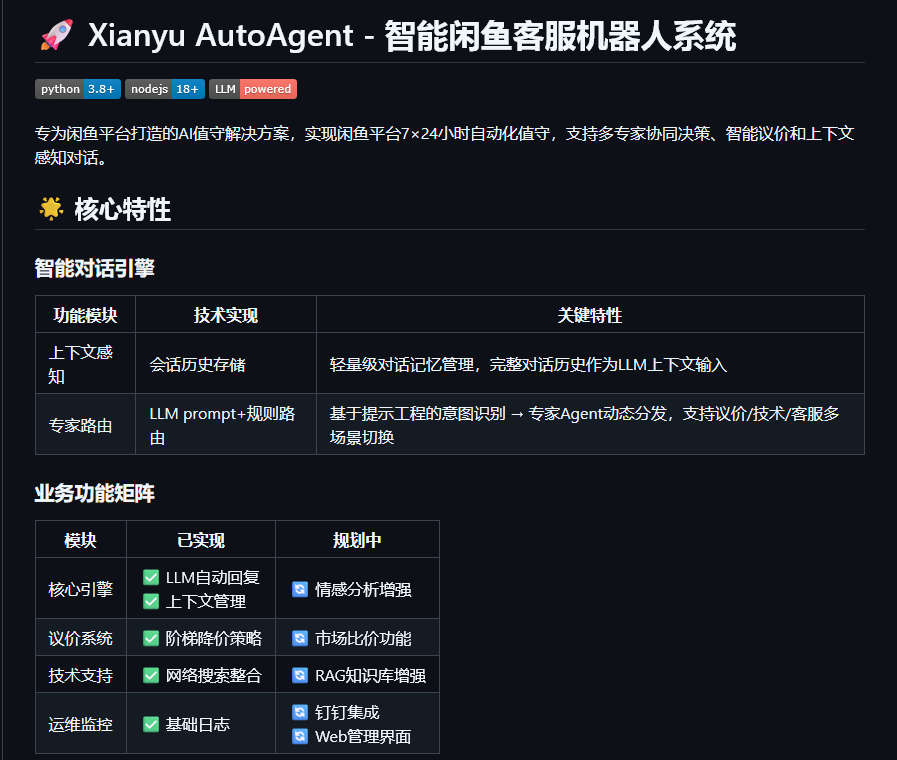Click the RAG知识库增强 text
The height and width of the screenshot is (760, 897).
point(370,675)
